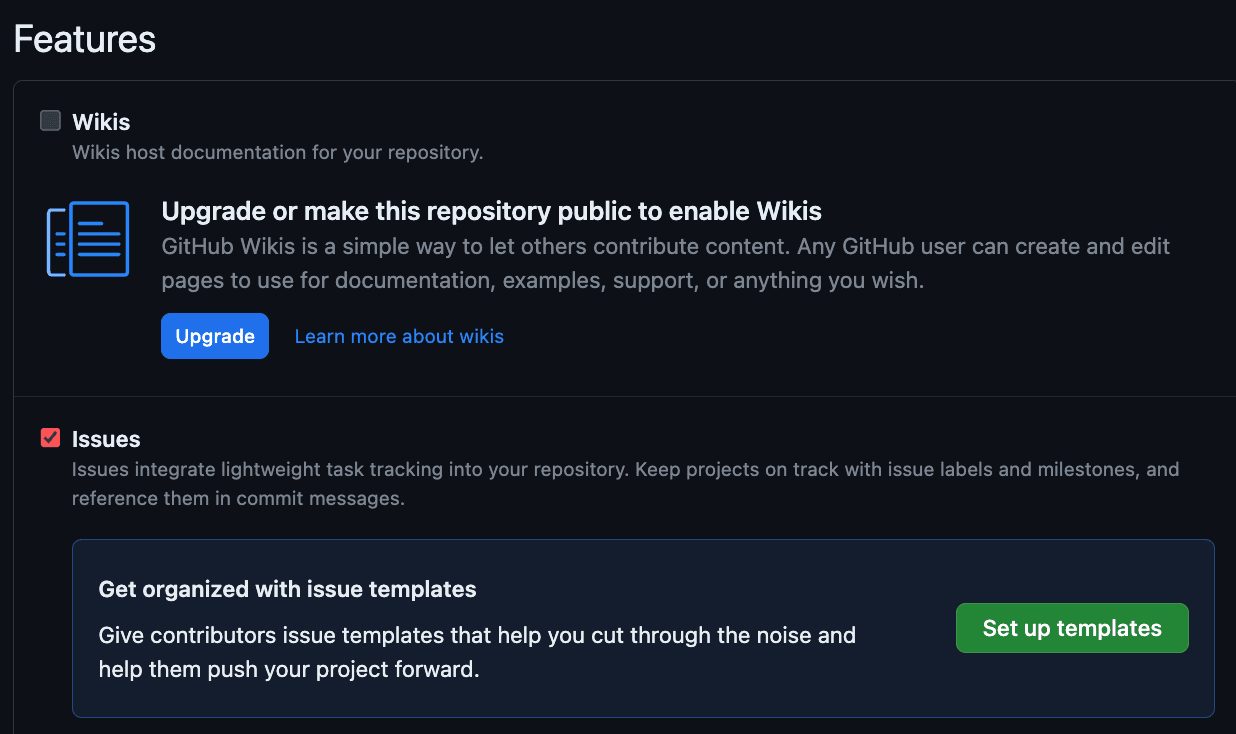
Task: Click the blue Upgrade button
Action: click(215, 336)
